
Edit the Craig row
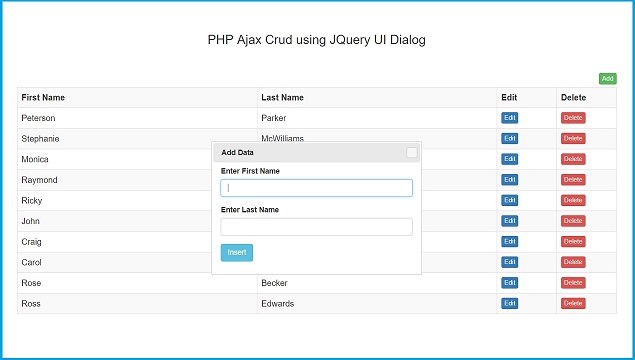(x=509, y=241)
